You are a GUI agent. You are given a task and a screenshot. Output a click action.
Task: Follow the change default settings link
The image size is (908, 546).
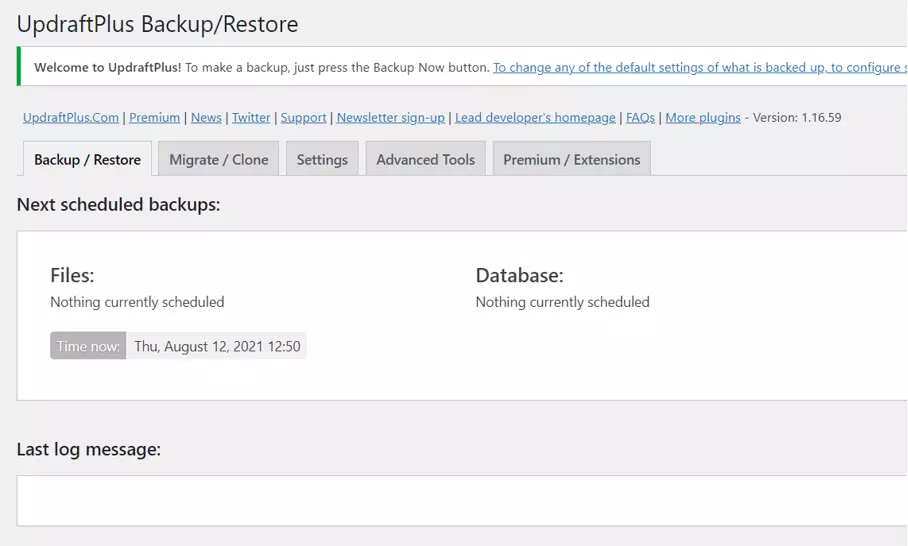[700, 68]
